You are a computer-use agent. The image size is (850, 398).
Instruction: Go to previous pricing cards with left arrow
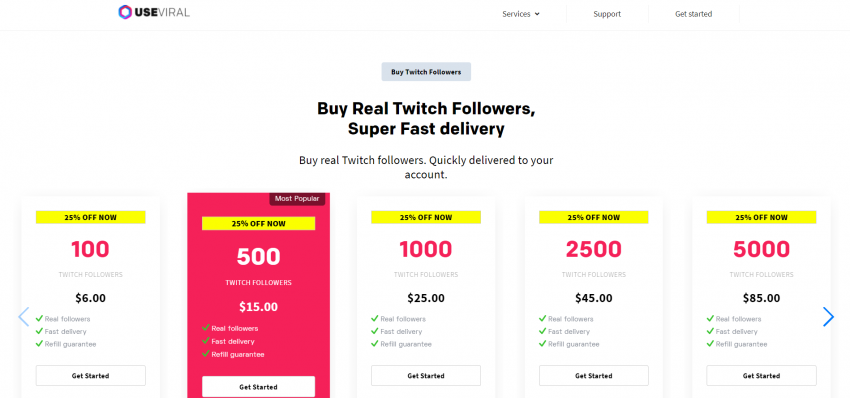(23, 317)
